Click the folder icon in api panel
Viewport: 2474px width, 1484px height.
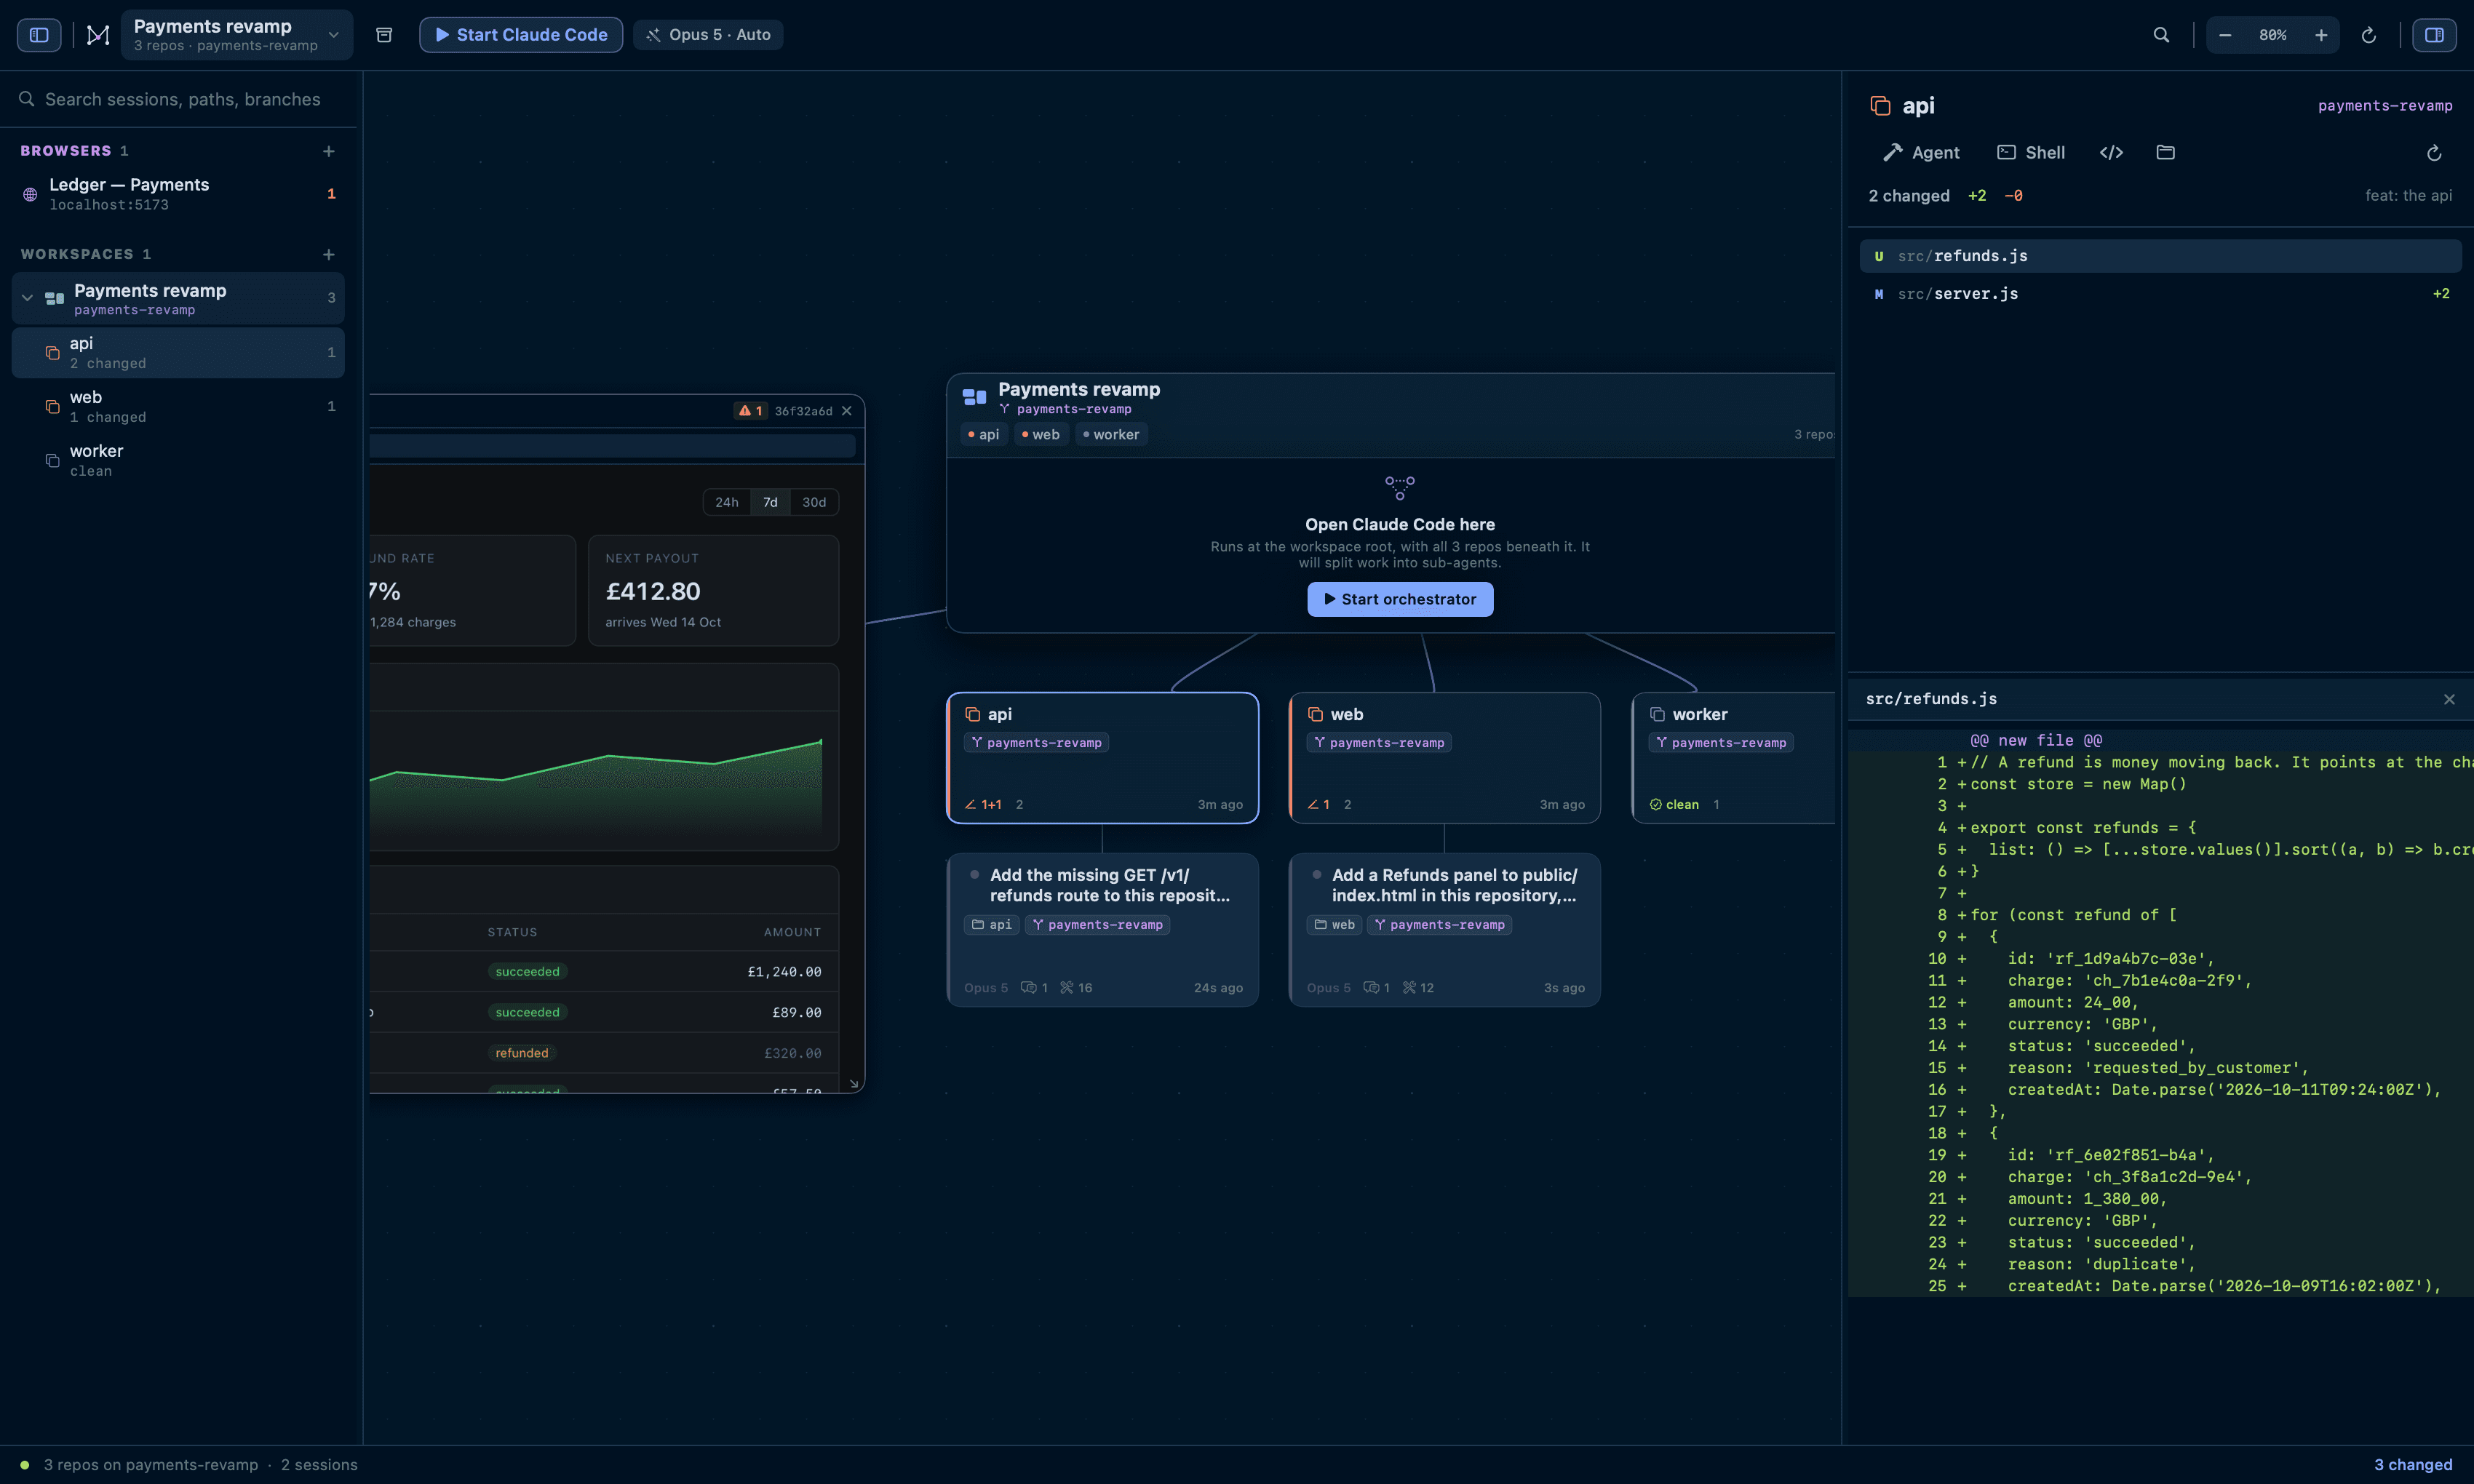pos(2165,152)
